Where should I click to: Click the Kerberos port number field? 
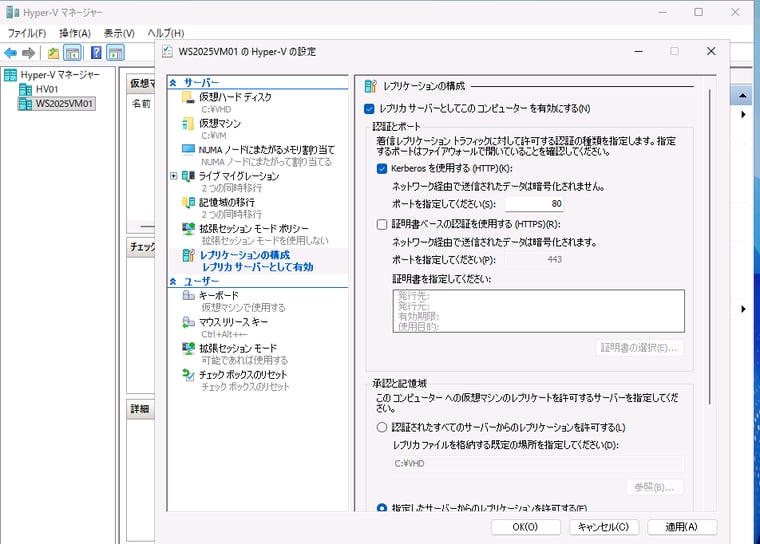click(535, 204)
